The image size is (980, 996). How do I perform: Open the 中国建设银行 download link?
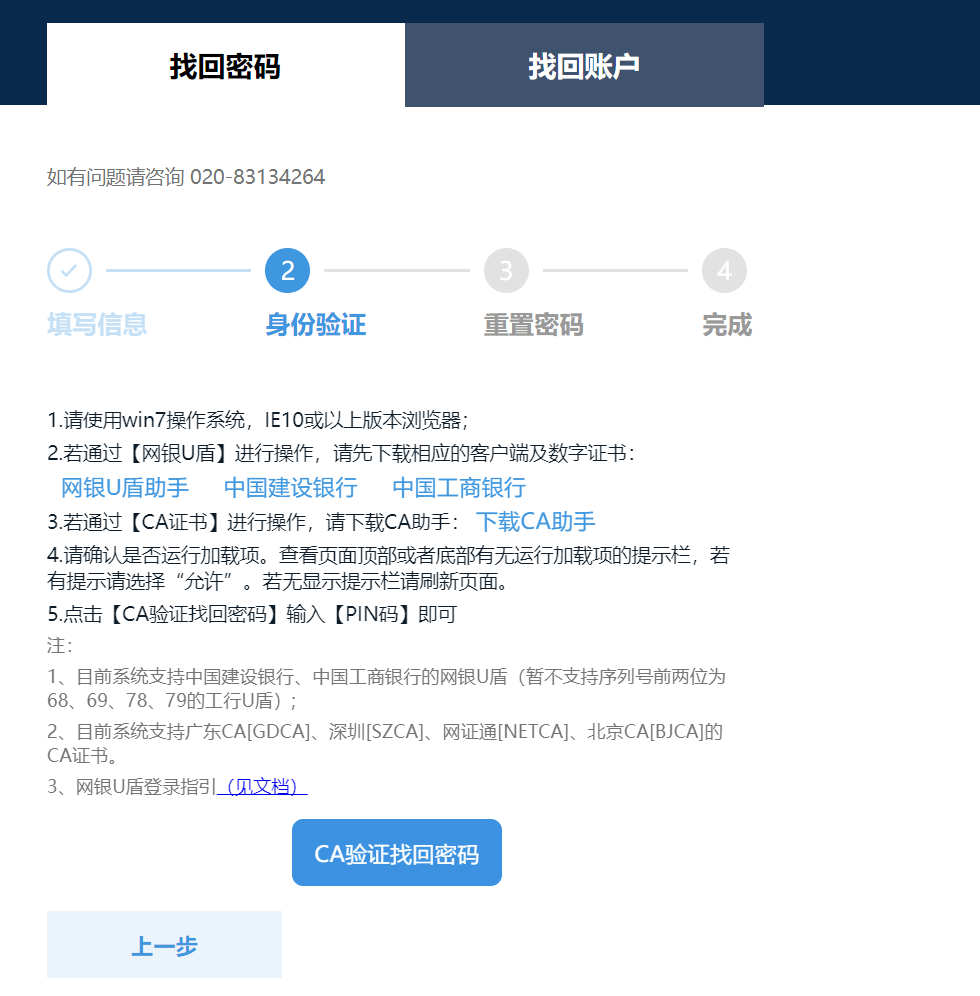(291, 488)
